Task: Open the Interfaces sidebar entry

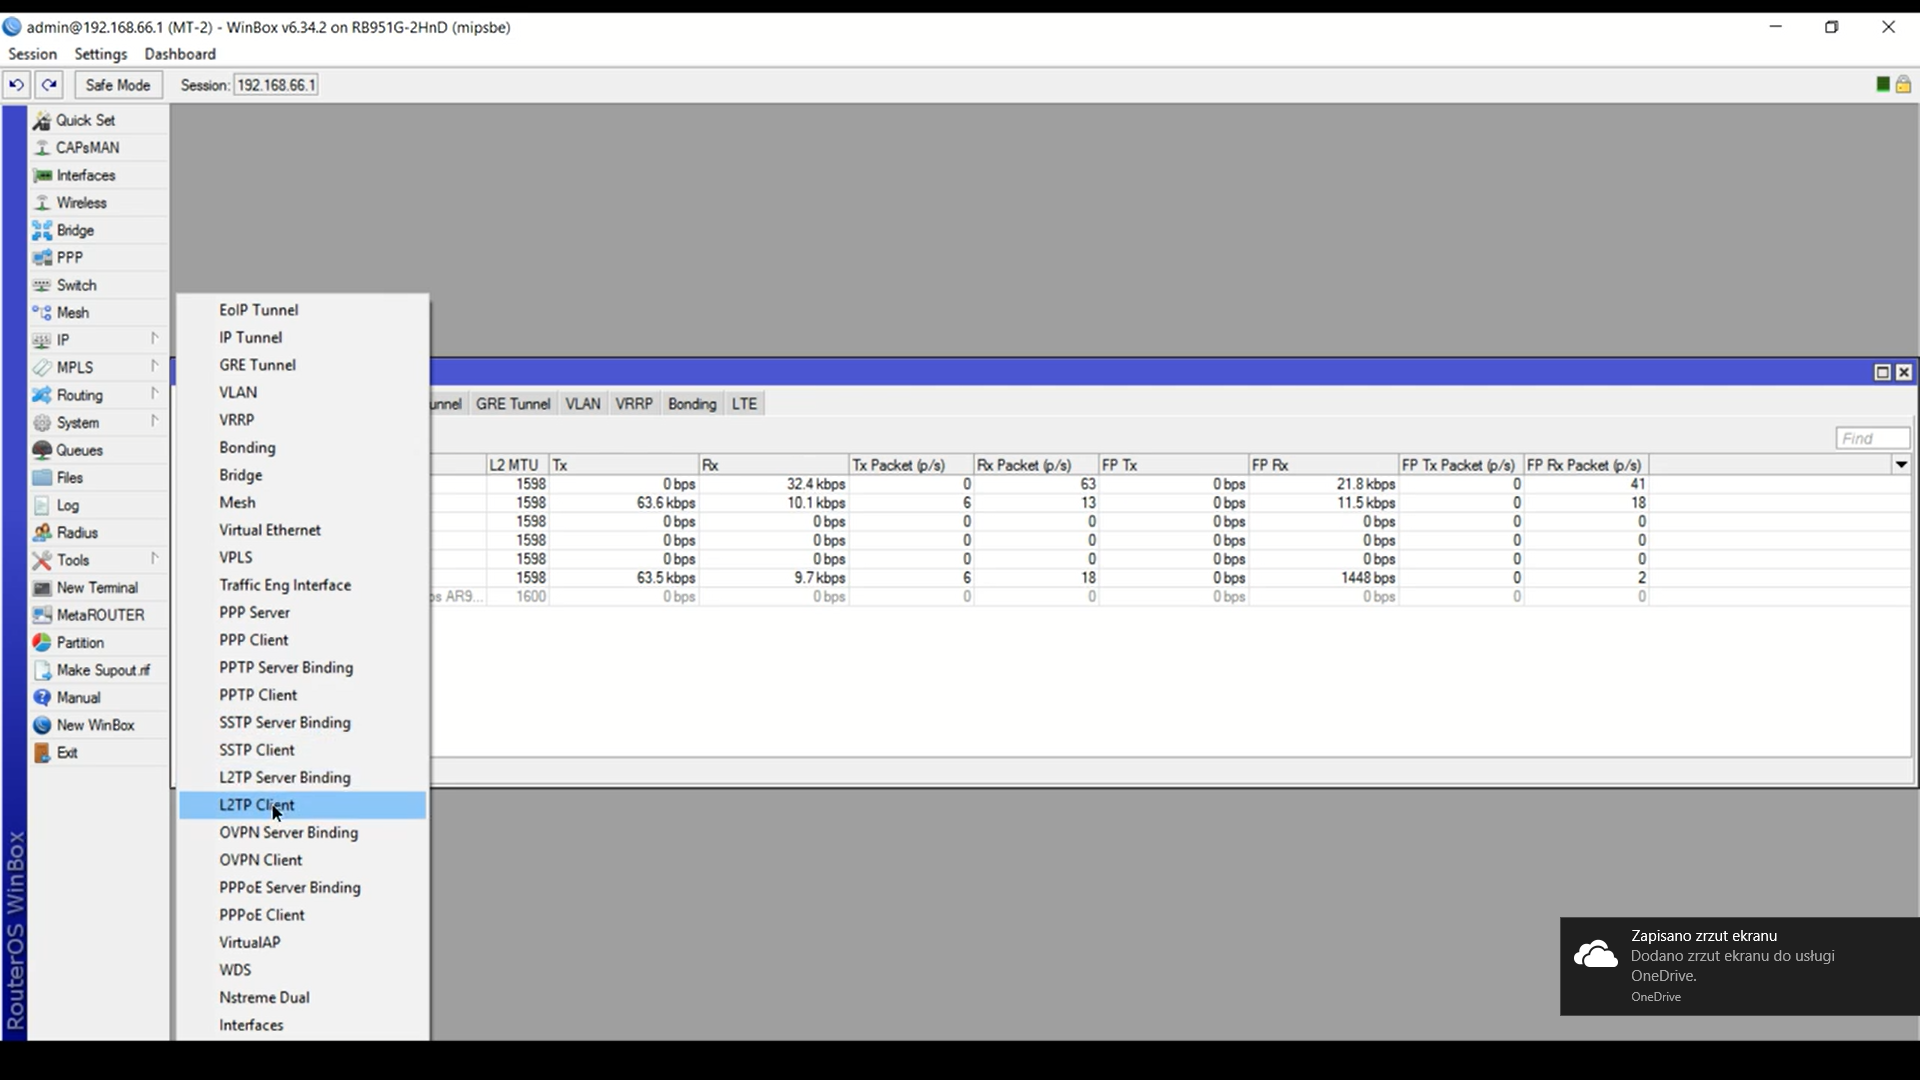Action: 98,175
